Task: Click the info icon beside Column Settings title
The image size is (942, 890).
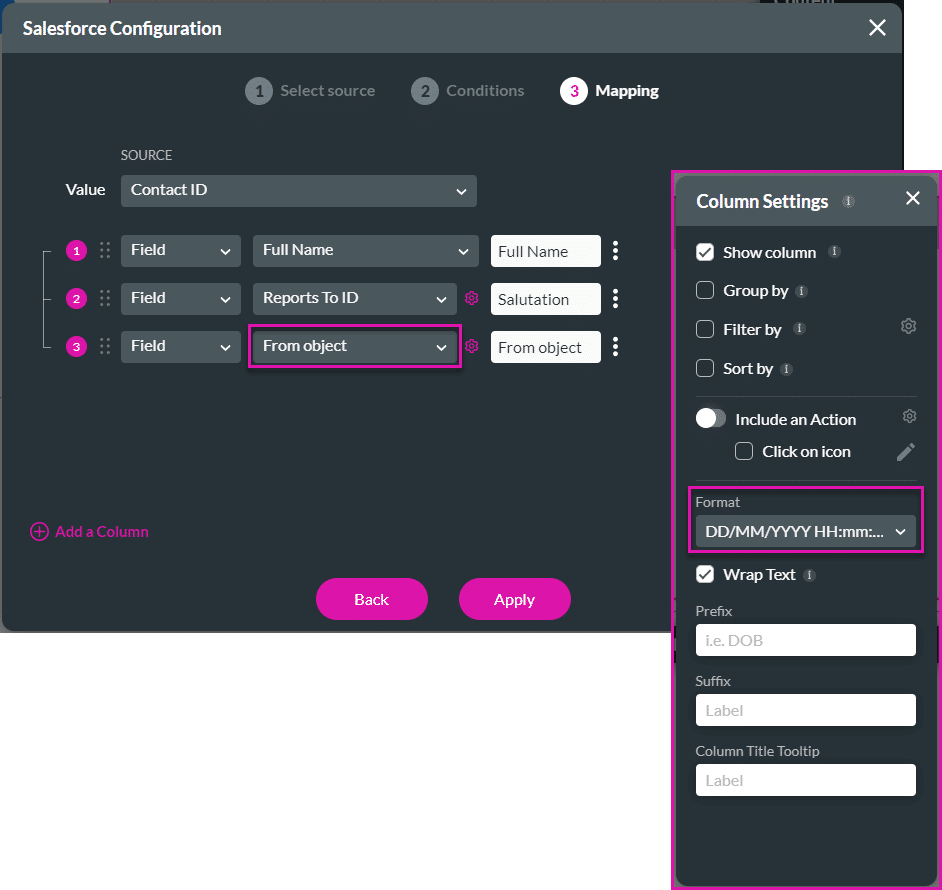Action: click(x=848, y=201)
